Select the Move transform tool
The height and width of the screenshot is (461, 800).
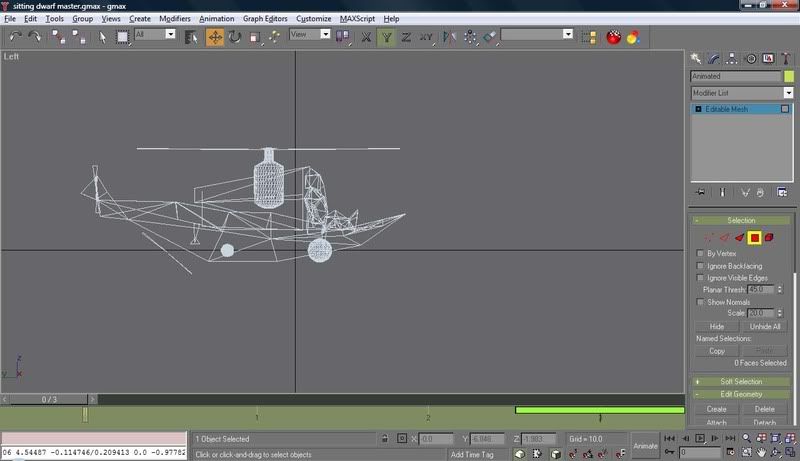click(215, 36)
